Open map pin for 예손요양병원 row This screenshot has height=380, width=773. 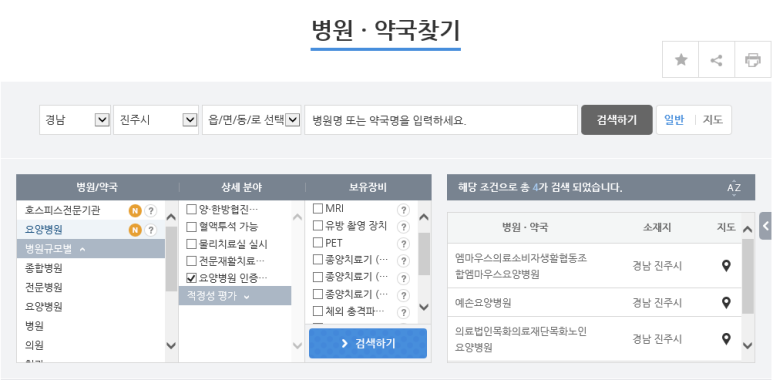coord(726,303)
